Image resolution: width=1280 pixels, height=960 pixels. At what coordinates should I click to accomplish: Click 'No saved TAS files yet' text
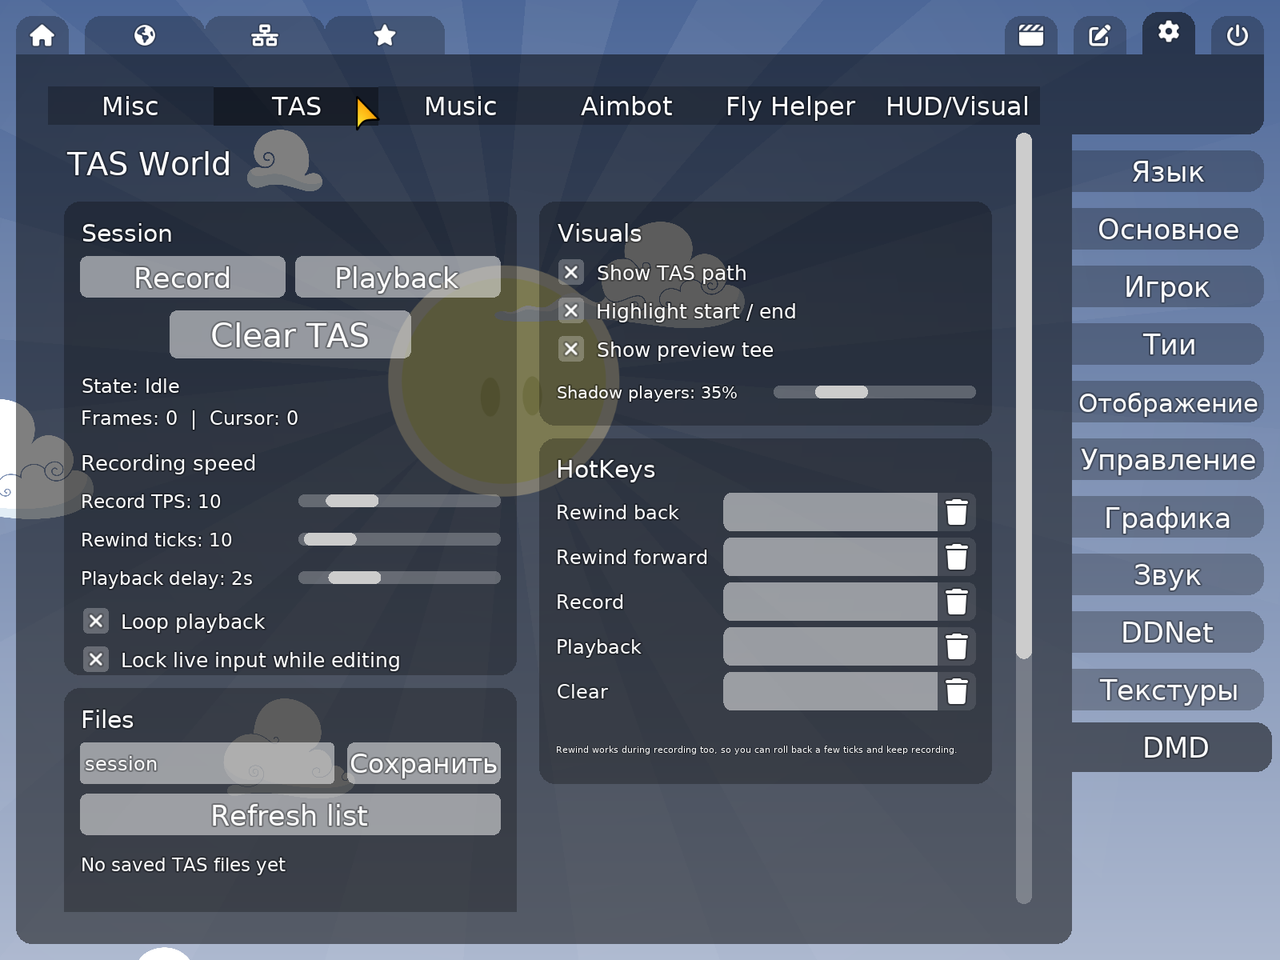[183, 864]
